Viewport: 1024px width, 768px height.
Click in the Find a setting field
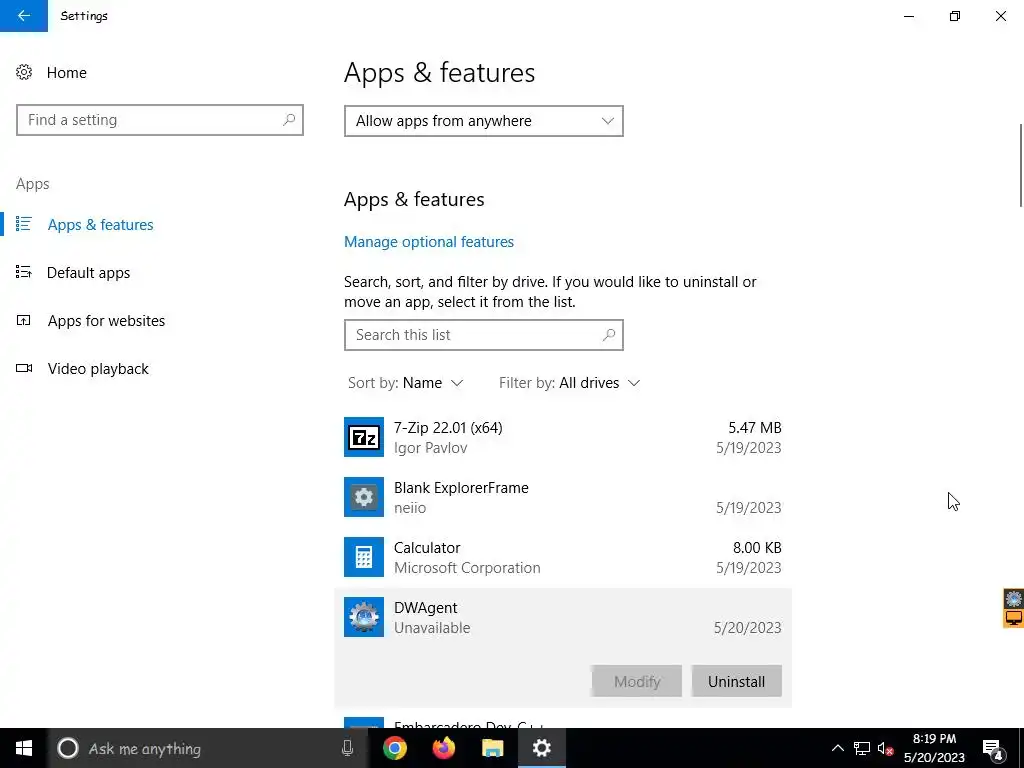point(159,120)
